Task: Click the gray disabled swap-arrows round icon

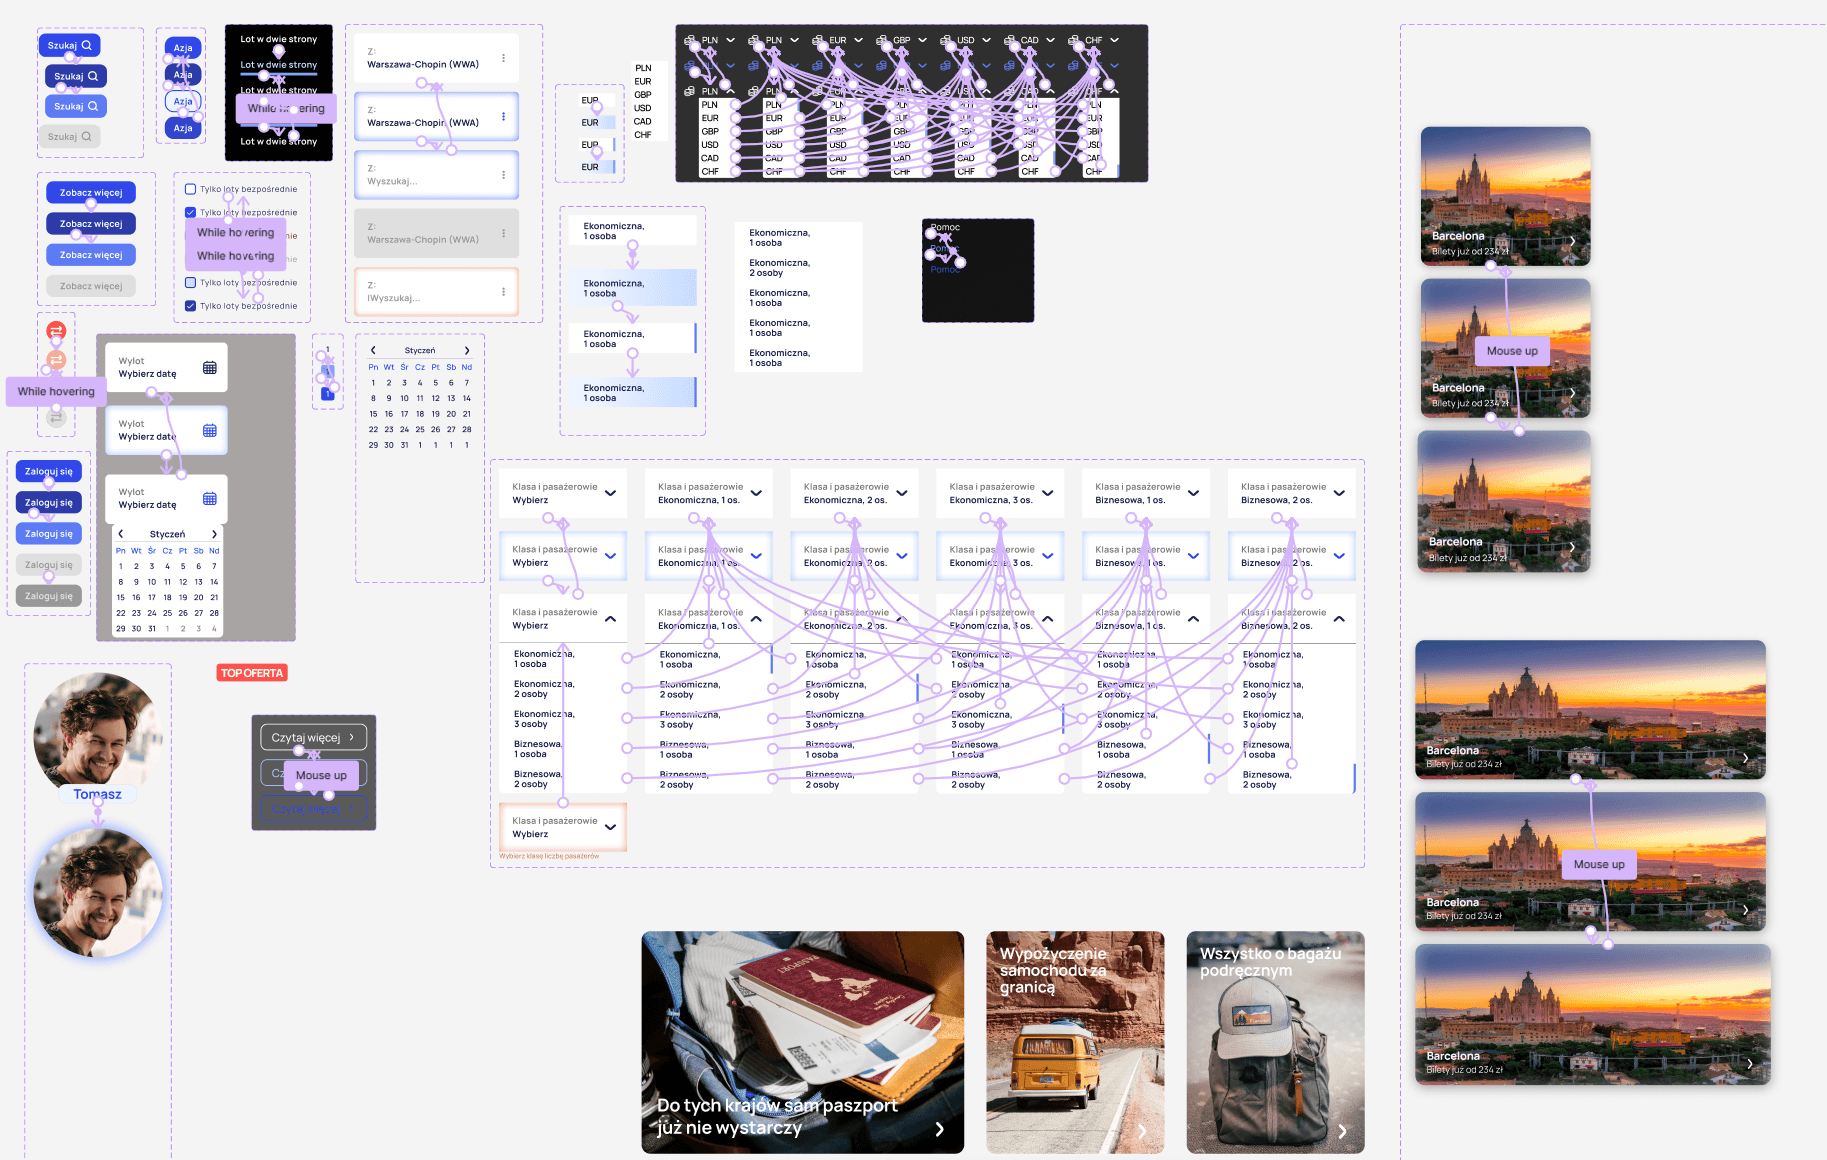Action: [x=56, y=418]
